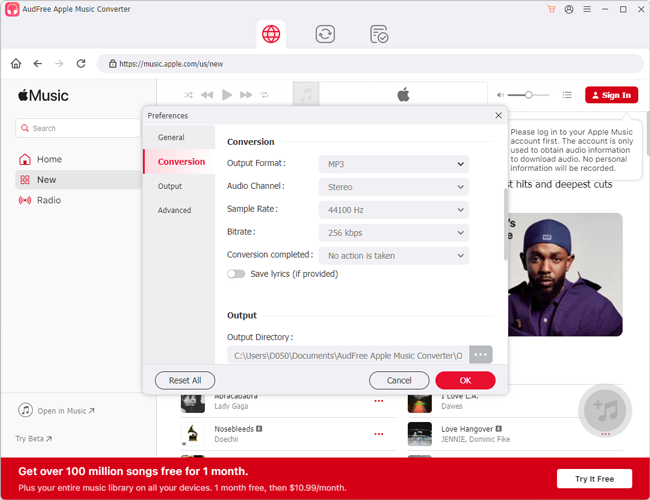Viewport: 650px width, 500px height.
Task: Open the shopping cart purchase icon
Action: (551, 9)
